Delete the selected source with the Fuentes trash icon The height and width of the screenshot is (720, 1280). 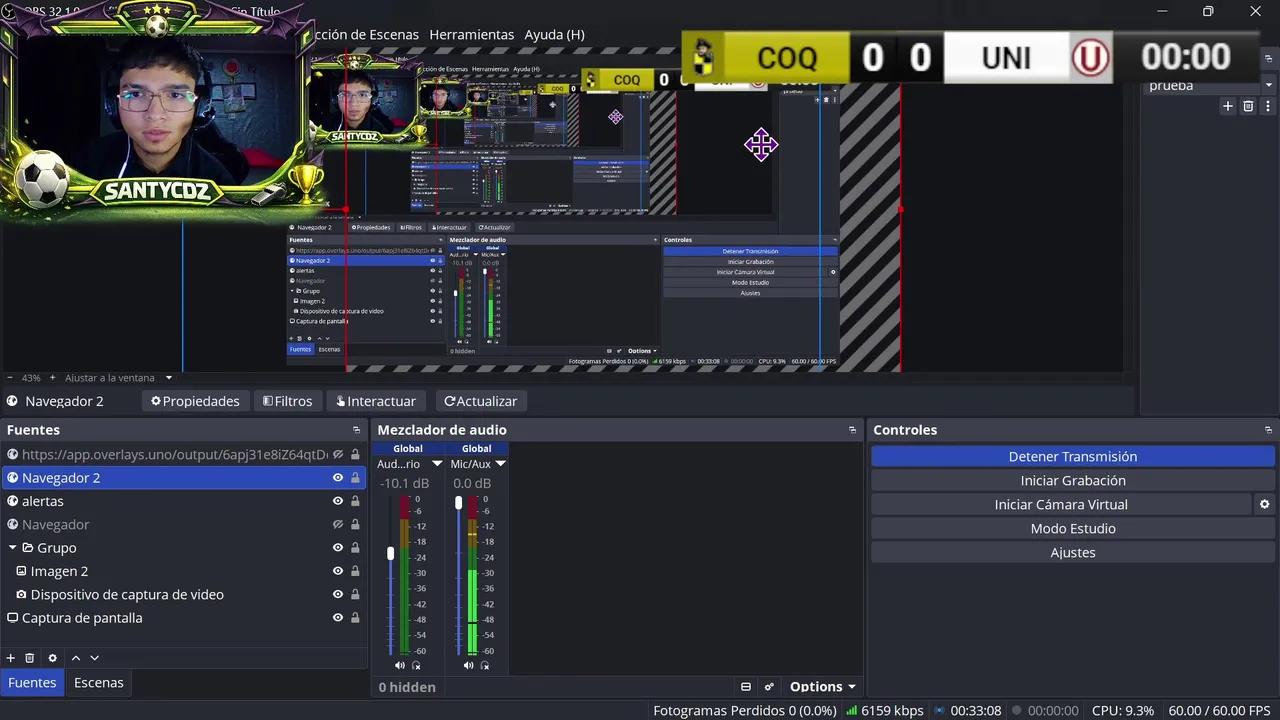(x=30, y=658)
